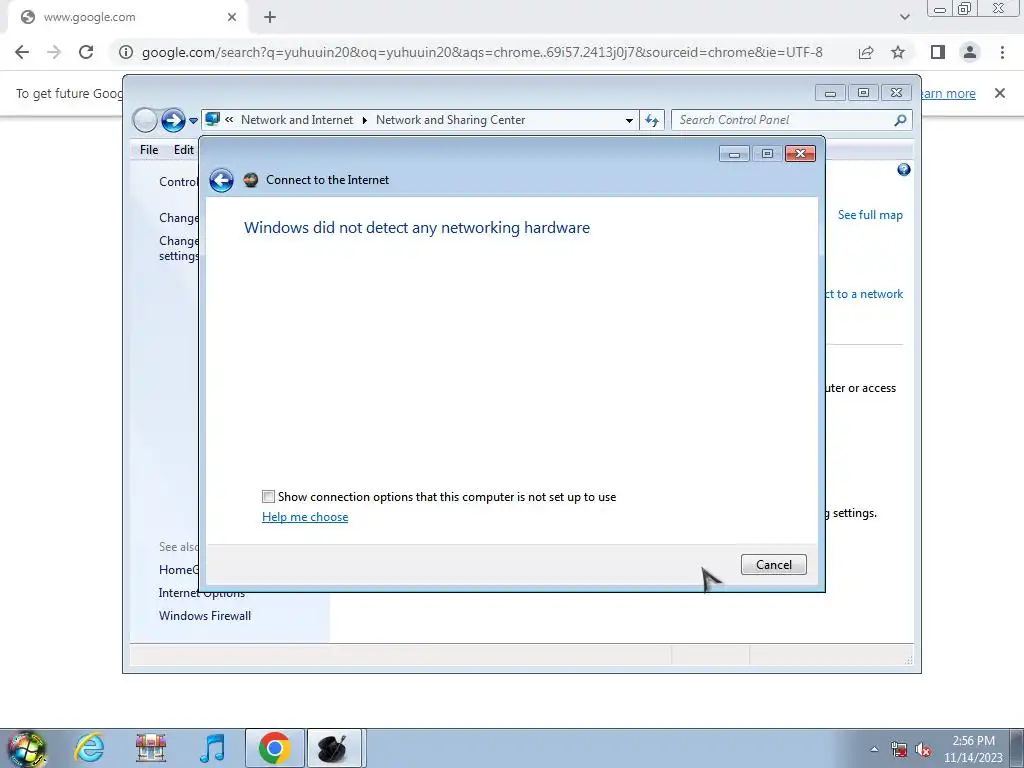
Task: Open the library taskbar icon
Action: point(151,748)
